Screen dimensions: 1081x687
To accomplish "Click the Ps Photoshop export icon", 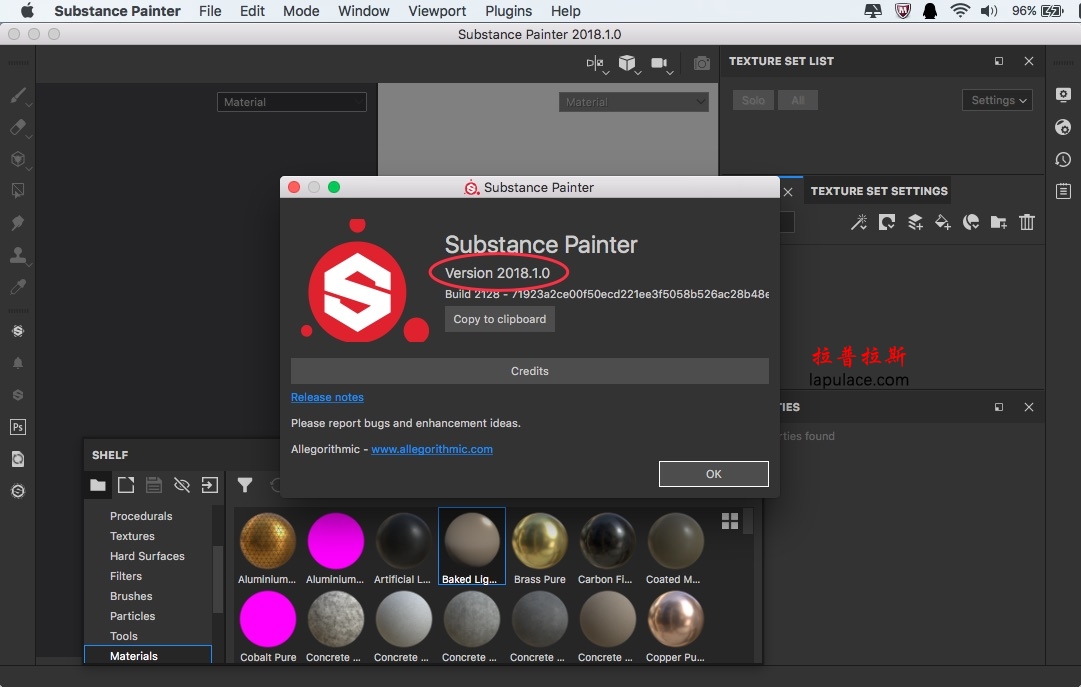I will click(x=18, y=427).
